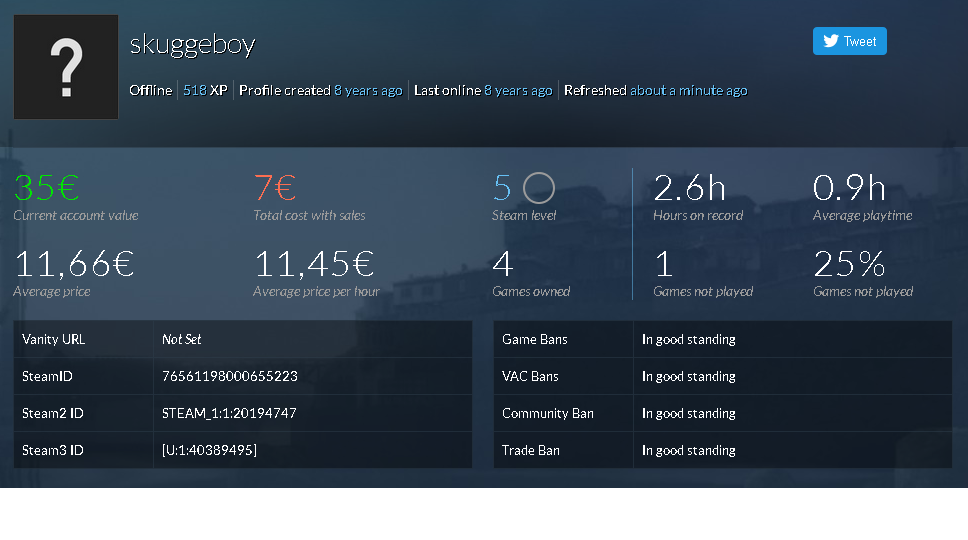Image resolution: width=968 pixels, height=540 pixels.
Task: Click the 'Steam level' caption
Action: 524,215
